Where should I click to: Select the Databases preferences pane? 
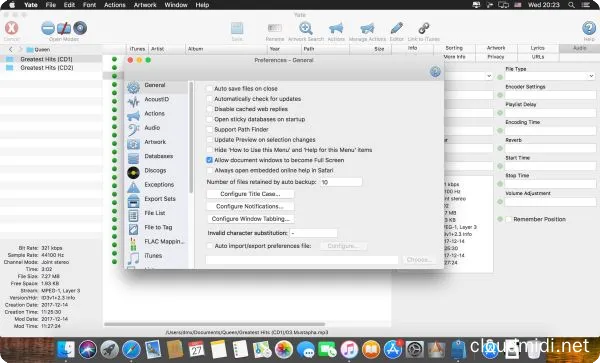pyautogui.click(x=156, y=157)
